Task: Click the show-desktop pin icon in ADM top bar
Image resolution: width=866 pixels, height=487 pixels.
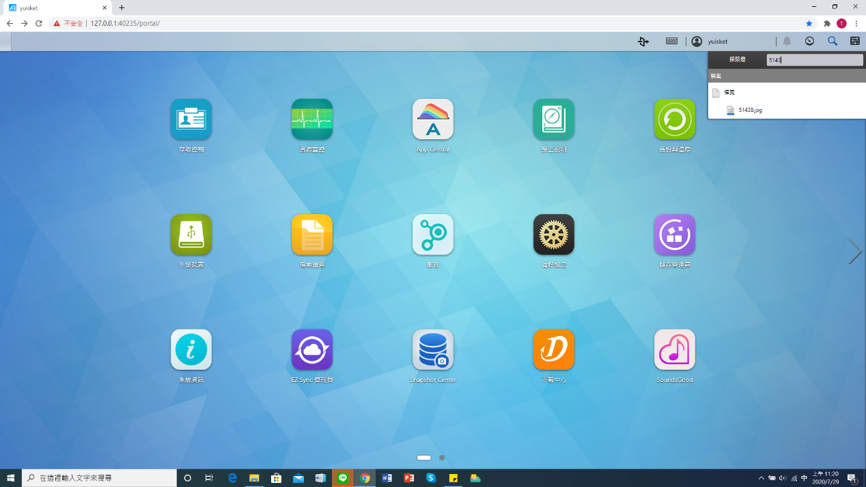Action: click(643, 41)
